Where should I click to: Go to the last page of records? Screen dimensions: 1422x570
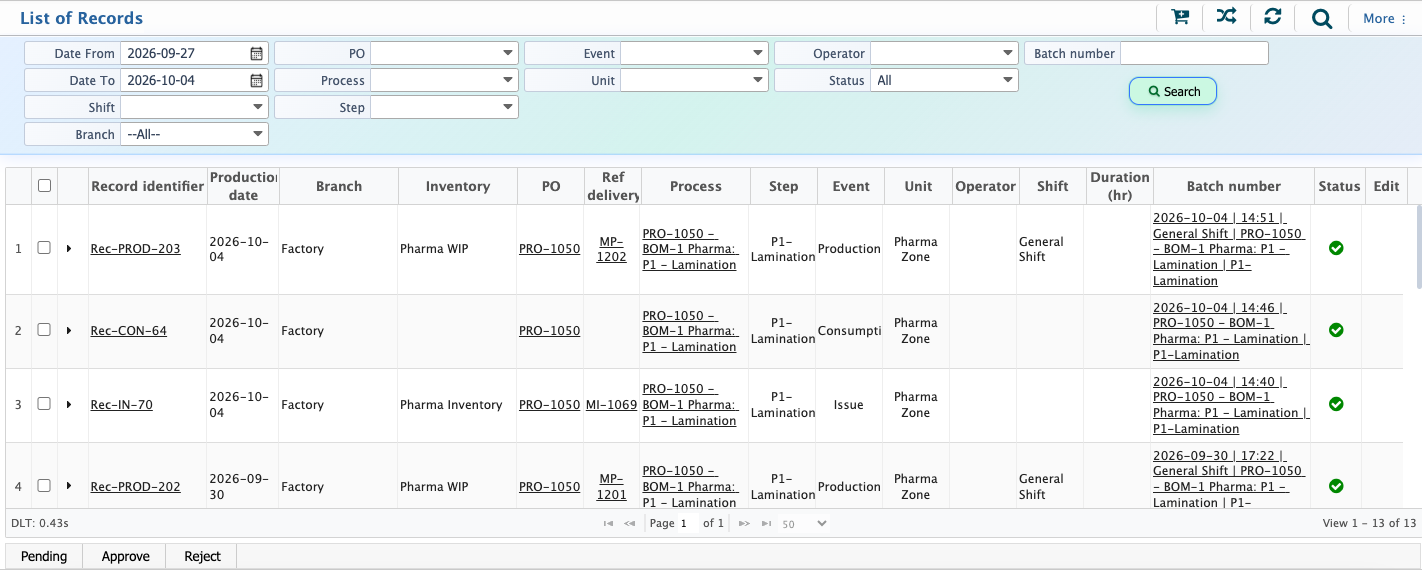click(766, 523)
